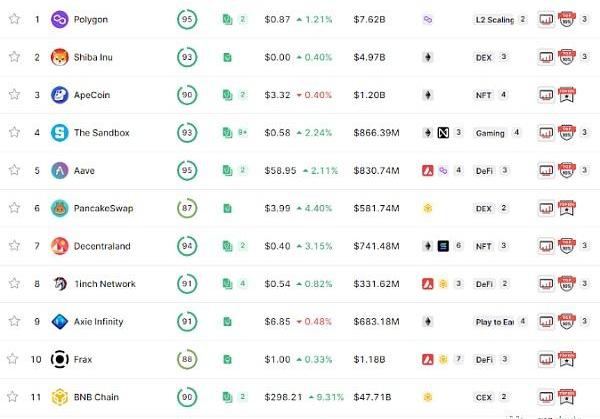The height and width of the screenshot is (419, 600).
Task: Click the 87 score ring for PancakeSwap
Action: click(187, 208)
